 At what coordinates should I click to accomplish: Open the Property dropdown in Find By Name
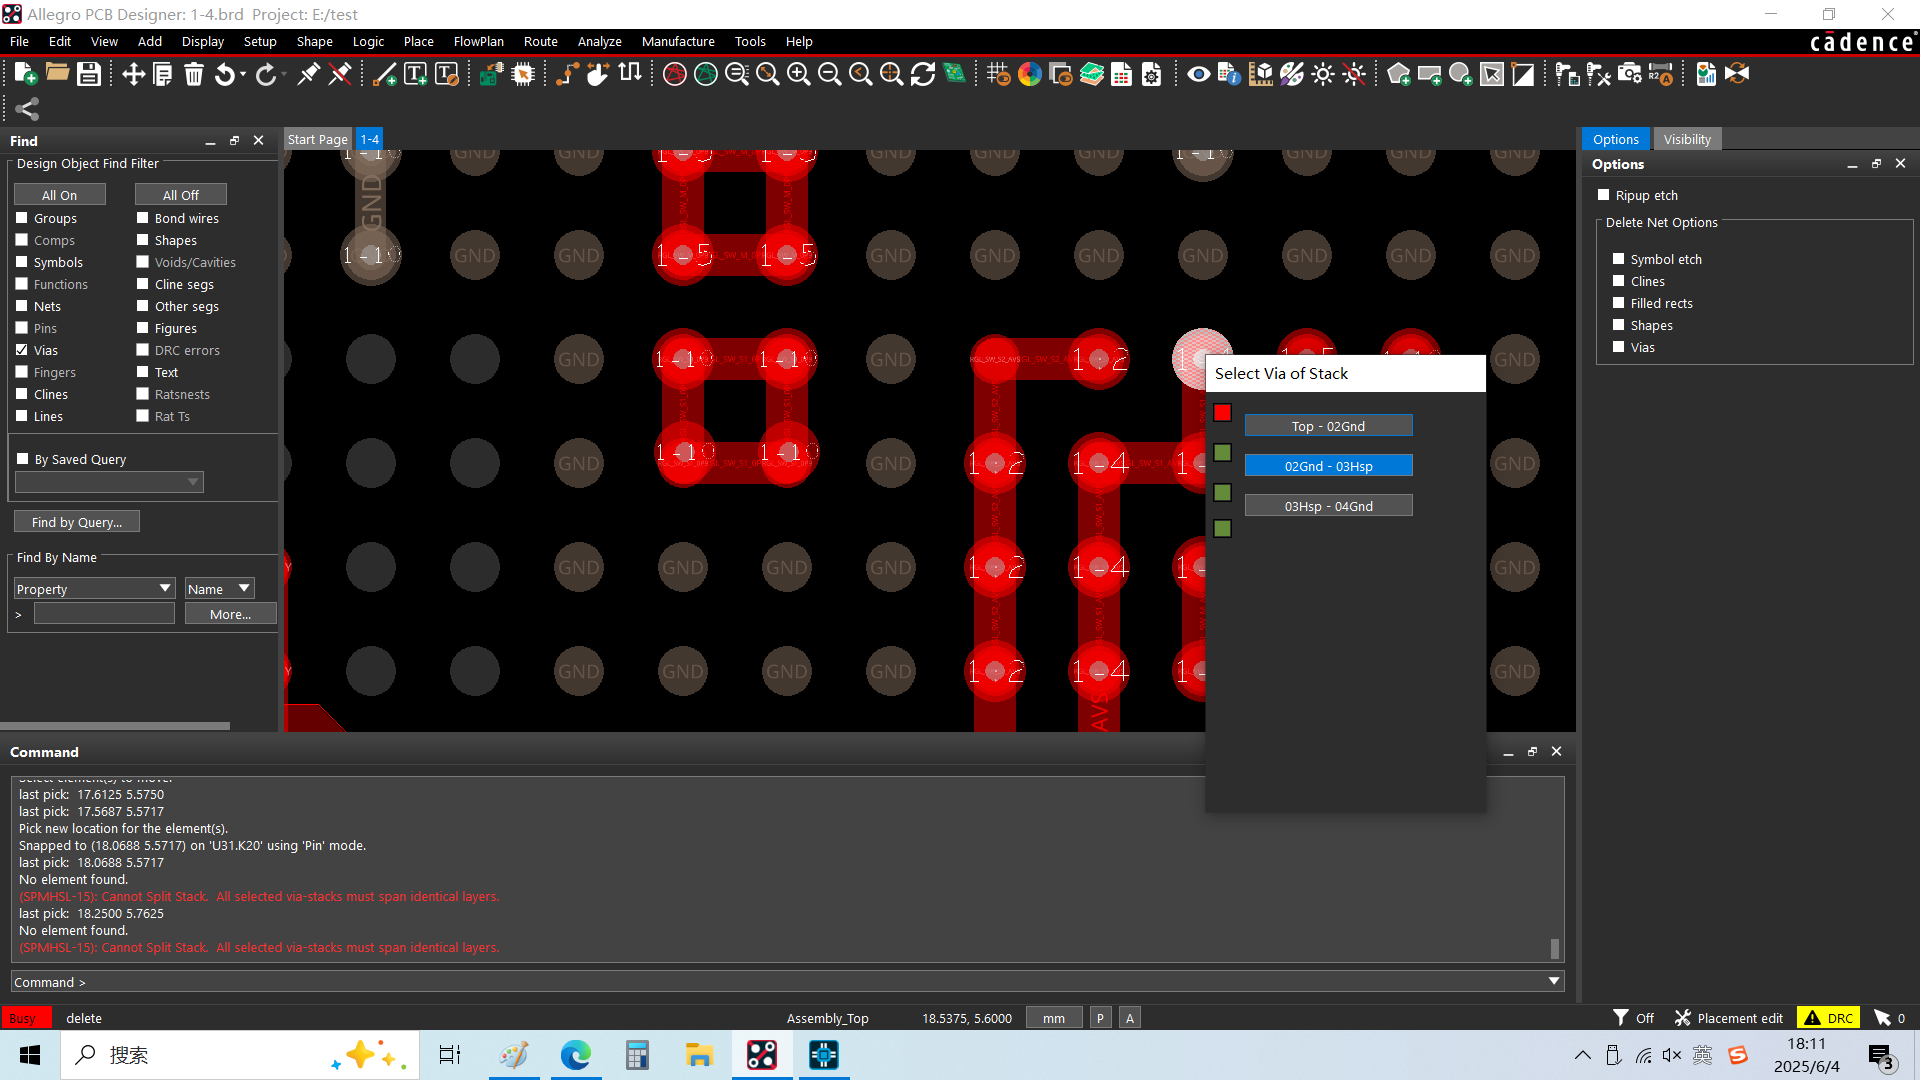point(165,588)
